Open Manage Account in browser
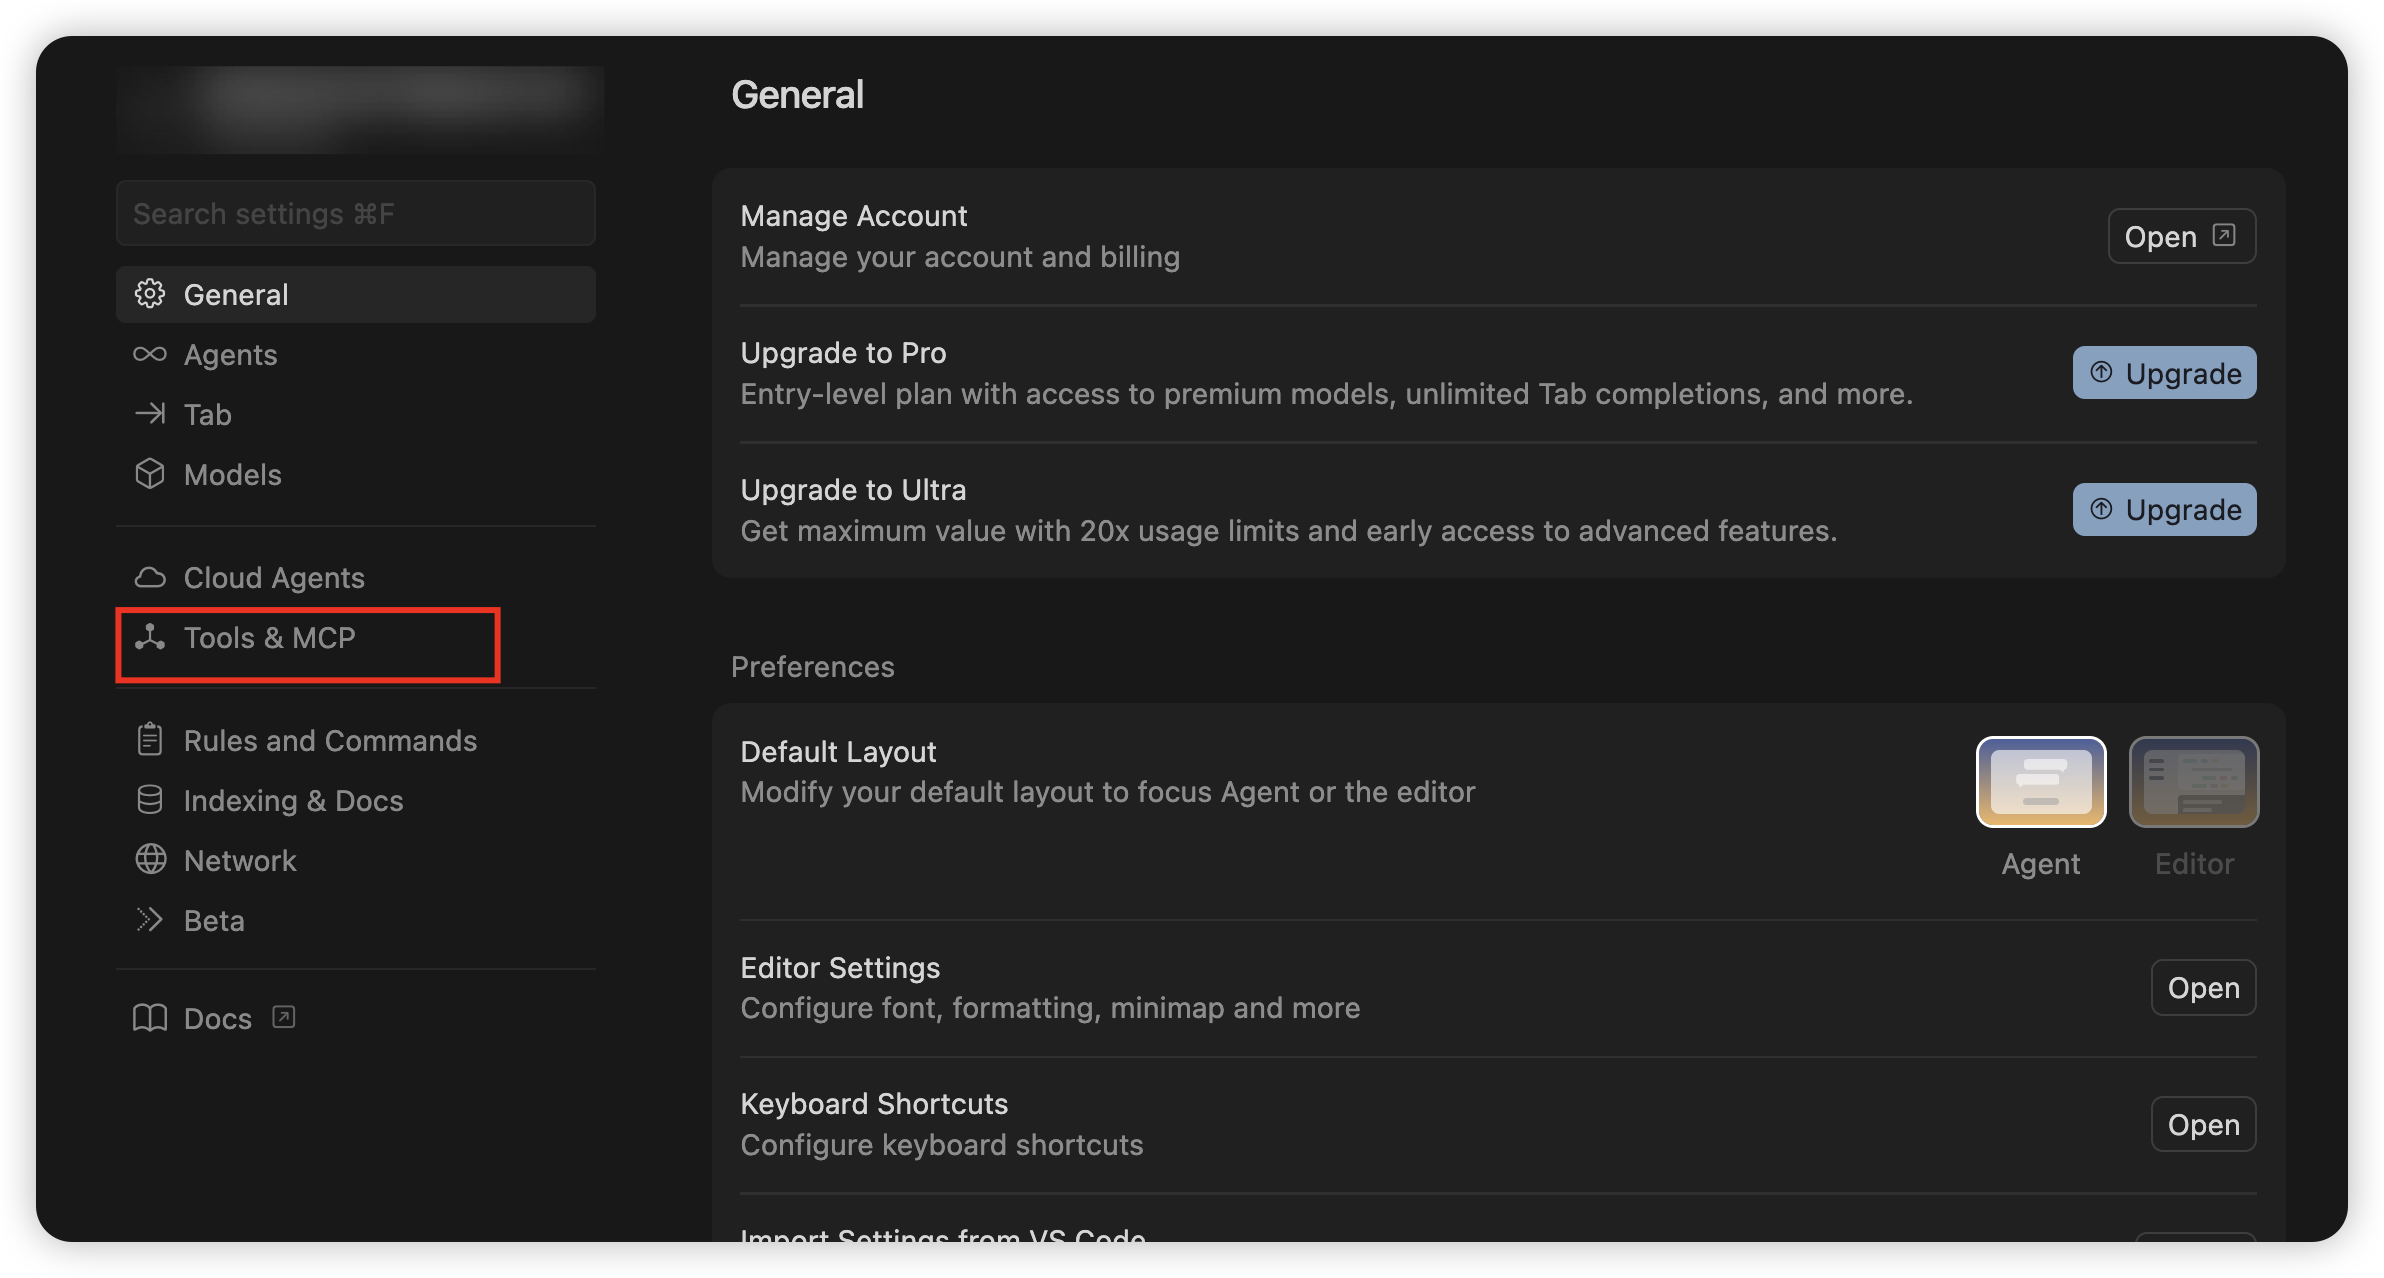This screenshot has width=2384, height=1278. pos(2181,237)
